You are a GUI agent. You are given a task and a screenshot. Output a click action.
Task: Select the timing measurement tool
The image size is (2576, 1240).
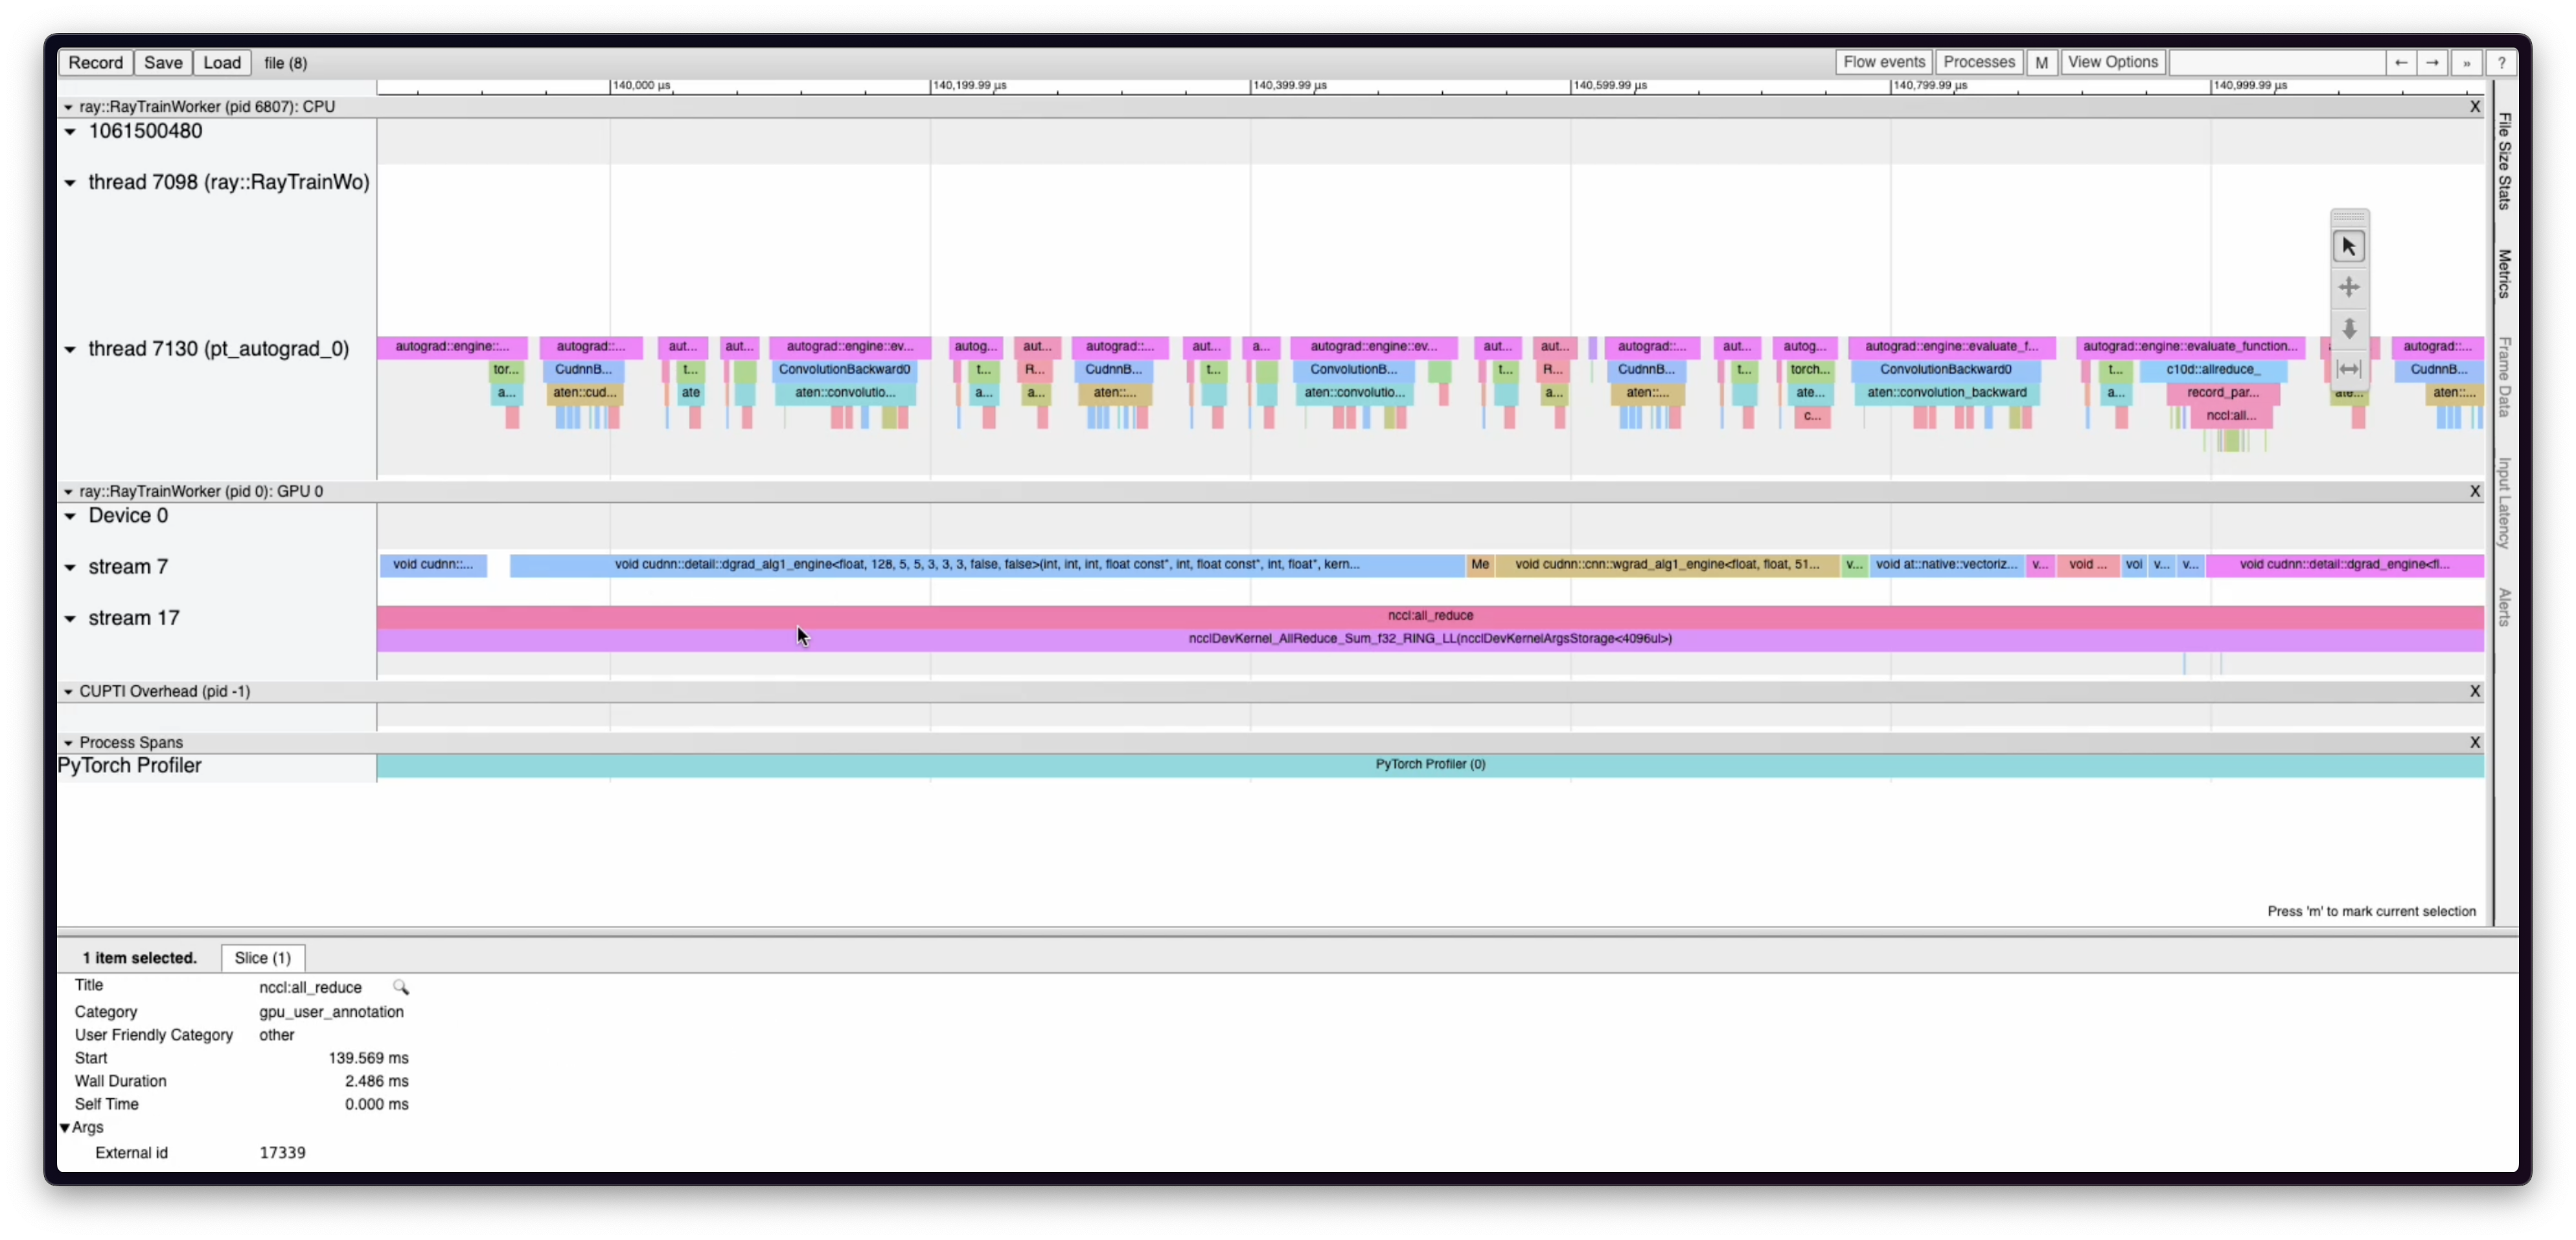(x=2348, y=369)
